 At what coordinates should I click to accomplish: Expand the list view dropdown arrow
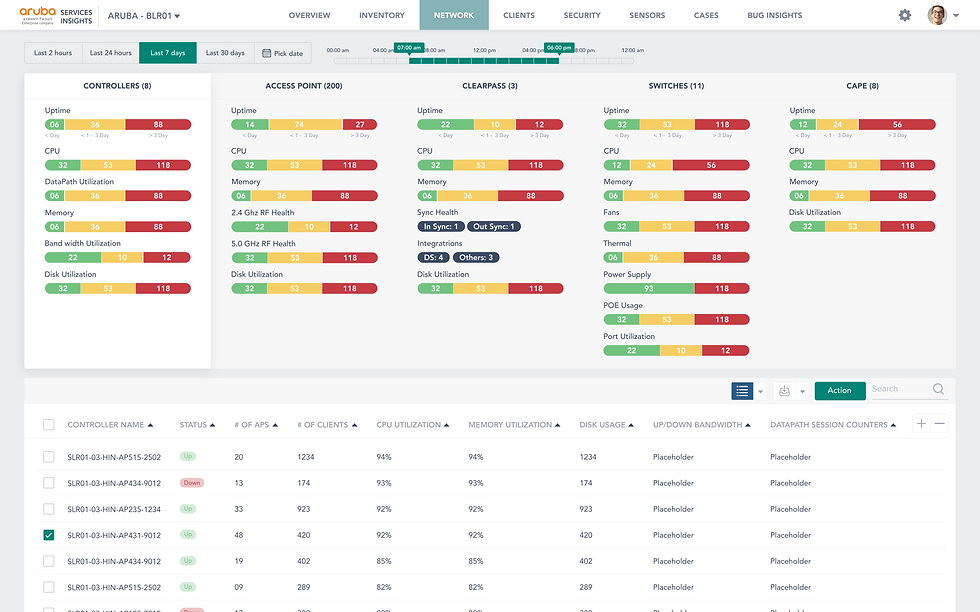[x=761, y=392]
